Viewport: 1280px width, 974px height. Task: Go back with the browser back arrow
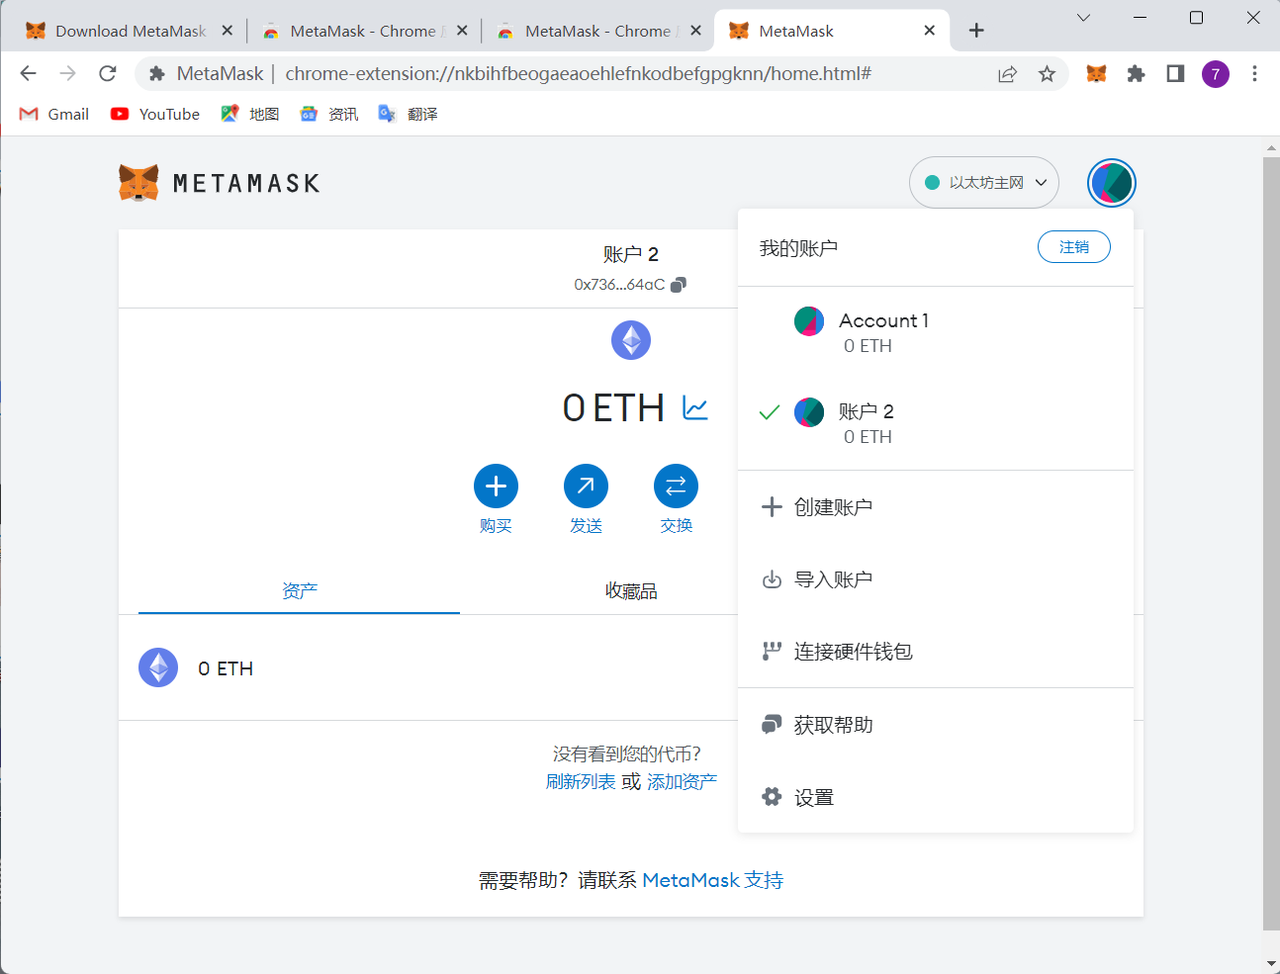pyautogui.click(x=28, y=73)
